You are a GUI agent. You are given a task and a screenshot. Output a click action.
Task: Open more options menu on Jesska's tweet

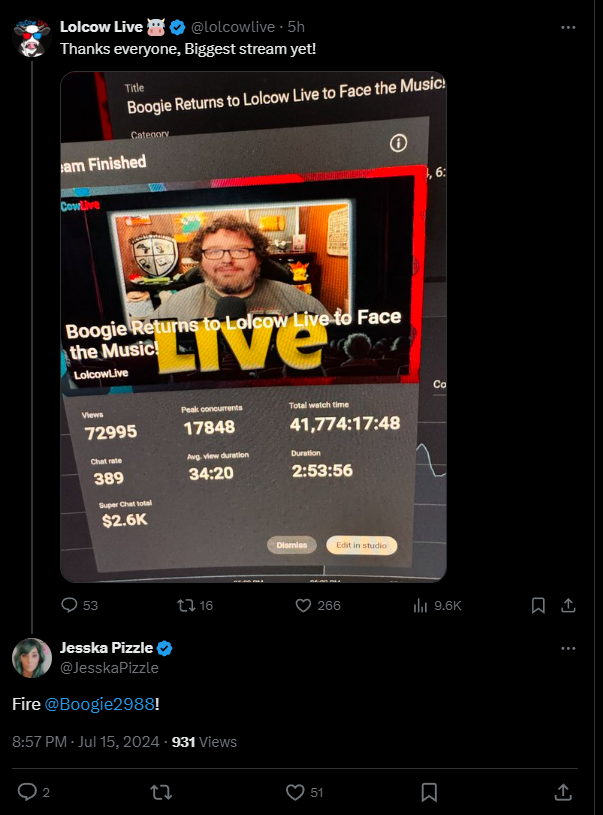[568, 648]
